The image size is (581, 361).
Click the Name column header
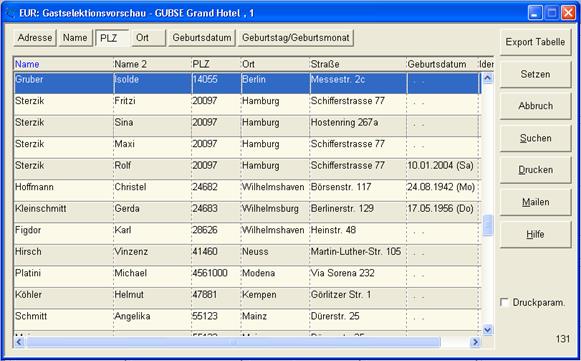63,64
